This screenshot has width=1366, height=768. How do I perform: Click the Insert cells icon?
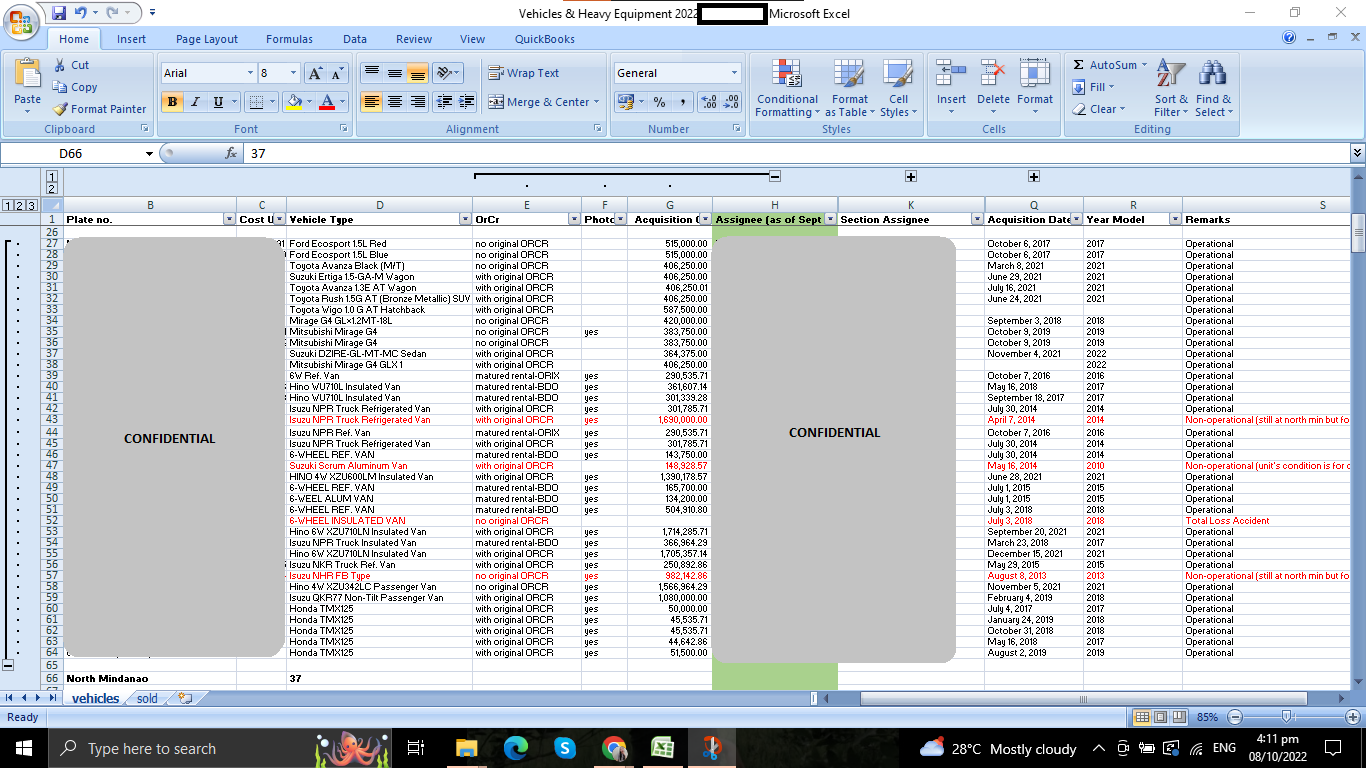click(951, 74)
